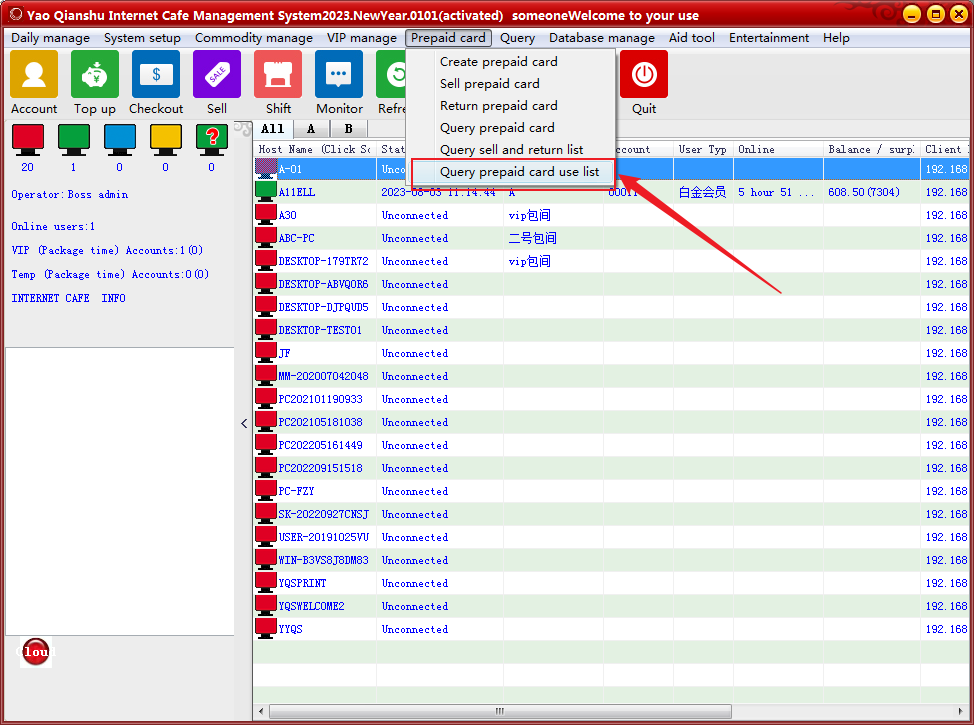Choose Create prepaid card menu entry

click(498, 62)
